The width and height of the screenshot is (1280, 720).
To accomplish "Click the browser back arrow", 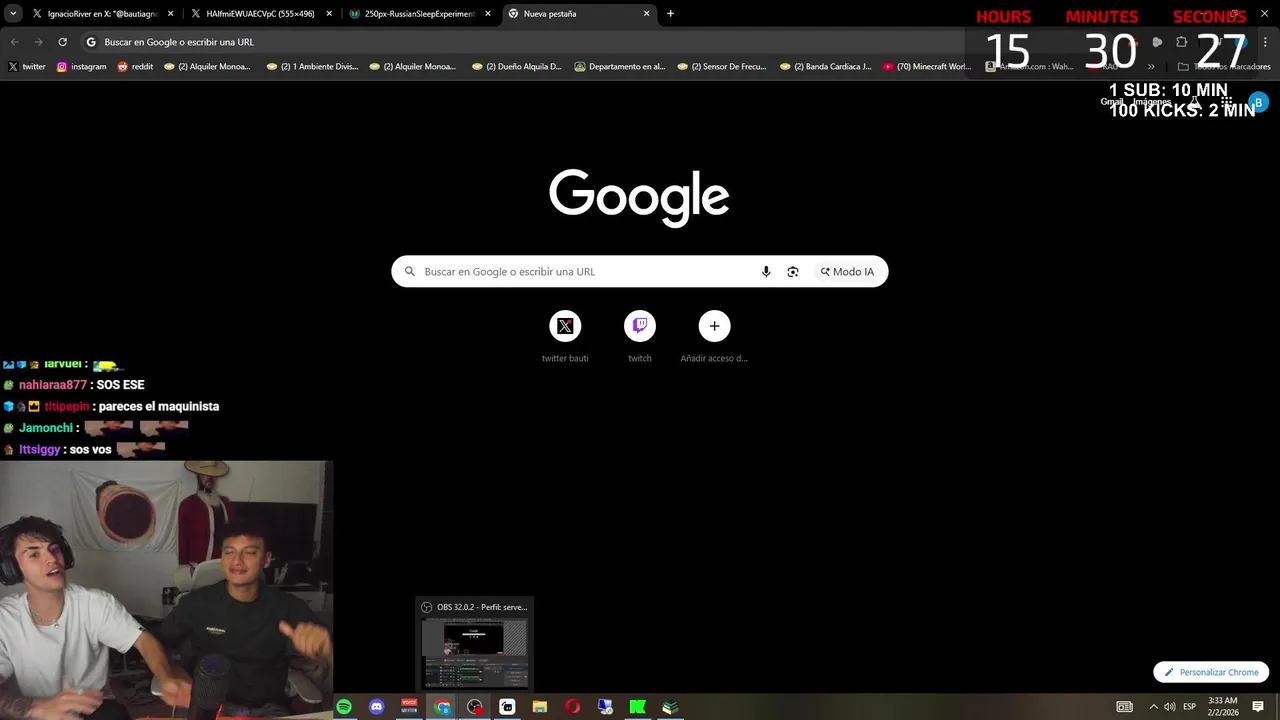I will click(14, 42).
